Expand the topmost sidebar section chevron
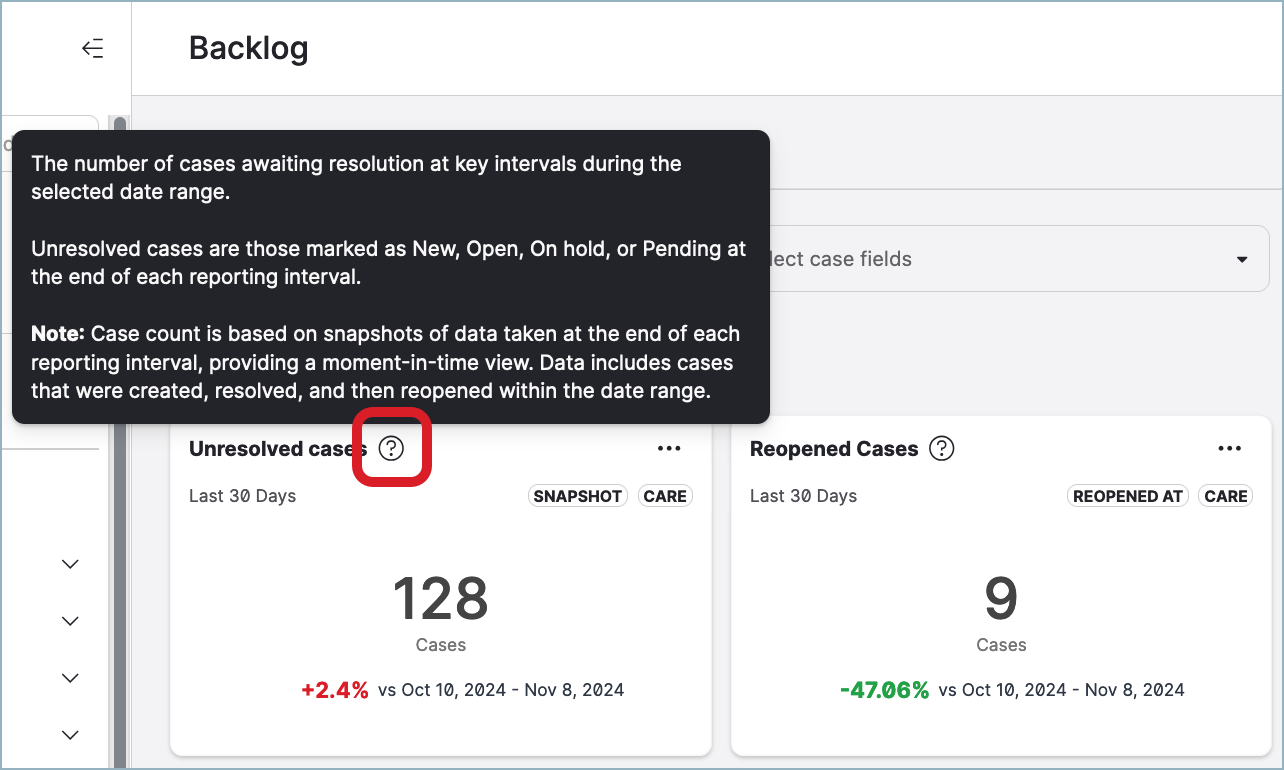 (x=69, y=563)
